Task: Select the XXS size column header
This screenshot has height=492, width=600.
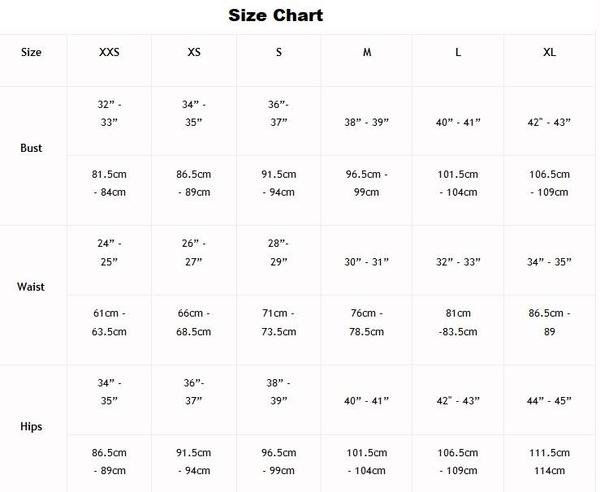Action: 109,52
